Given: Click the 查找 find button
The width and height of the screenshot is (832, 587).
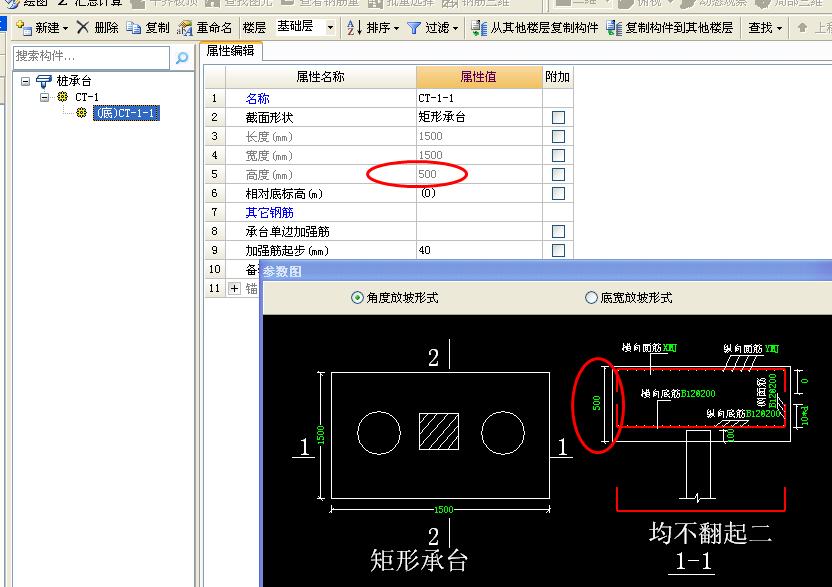Looking at the screenshot, I should tap(760, 28).
